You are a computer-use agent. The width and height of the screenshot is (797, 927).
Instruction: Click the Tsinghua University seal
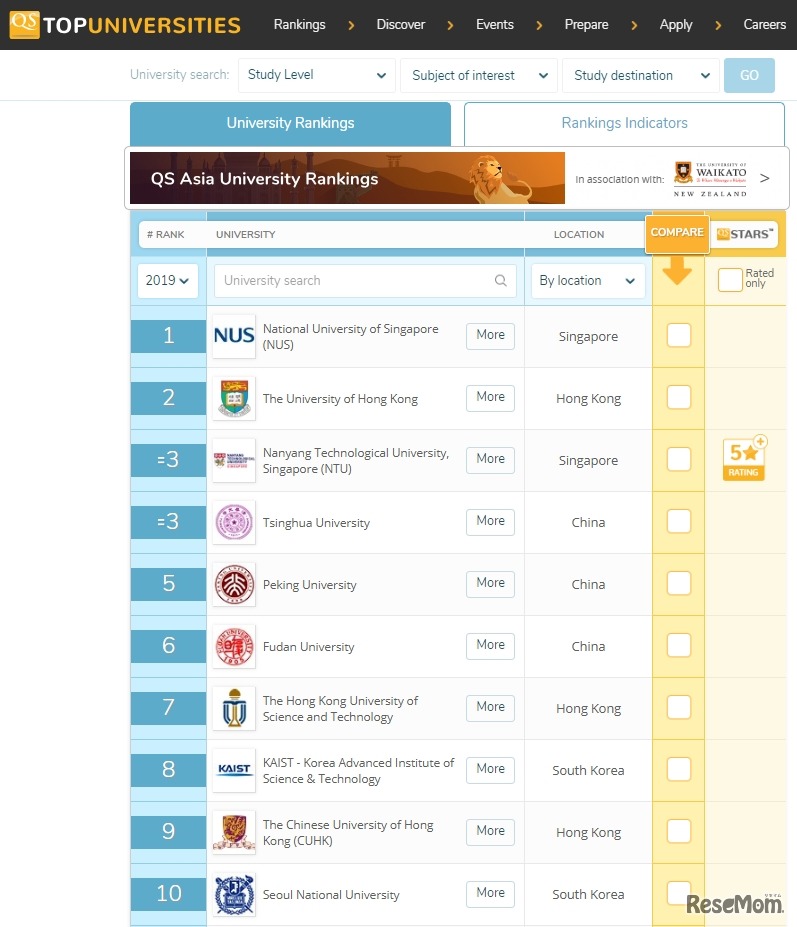[234, 522]
